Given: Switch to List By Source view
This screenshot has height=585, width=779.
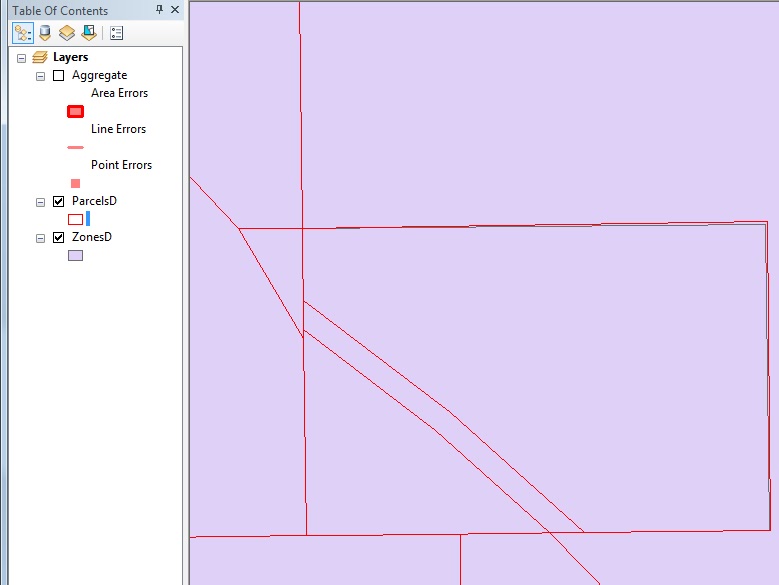Looking at the screenshot, I should [45, 33].
